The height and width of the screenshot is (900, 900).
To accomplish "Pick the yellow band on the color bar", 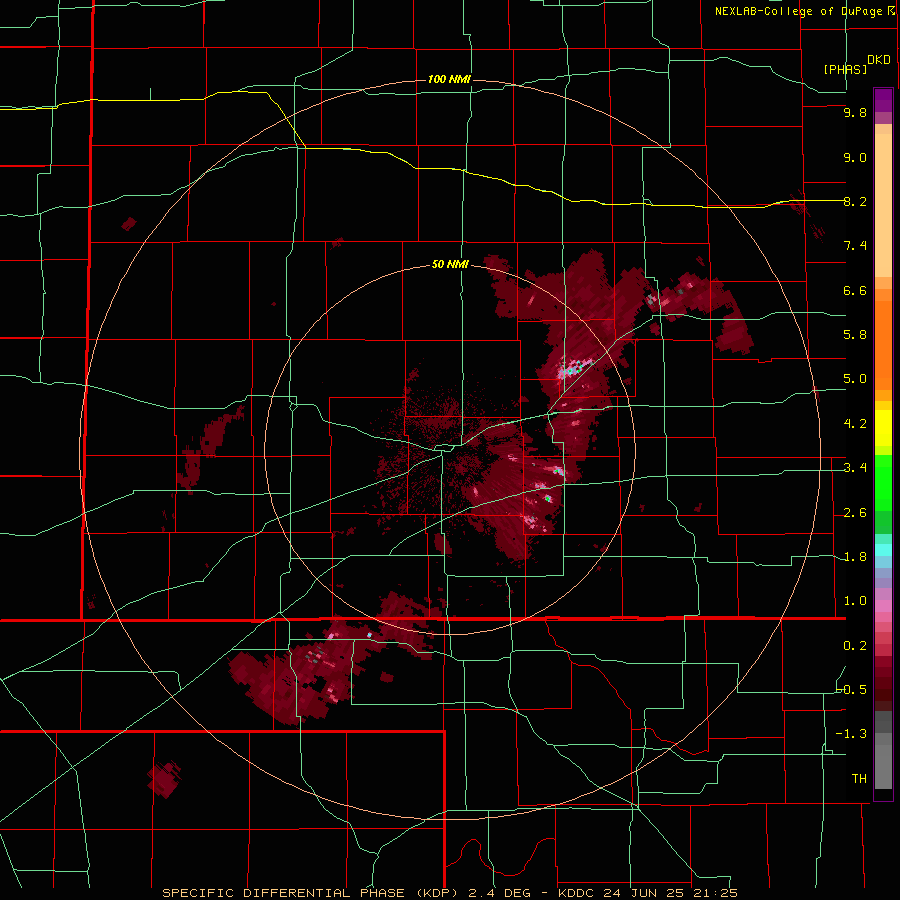I will point(883,428).
